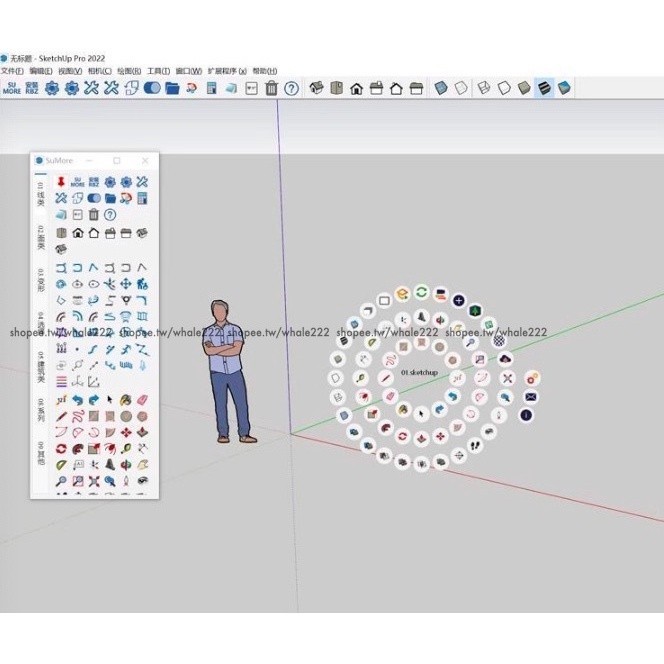Open the 视图(V) menu
The image size is (664, 664).
pos(70,71)
